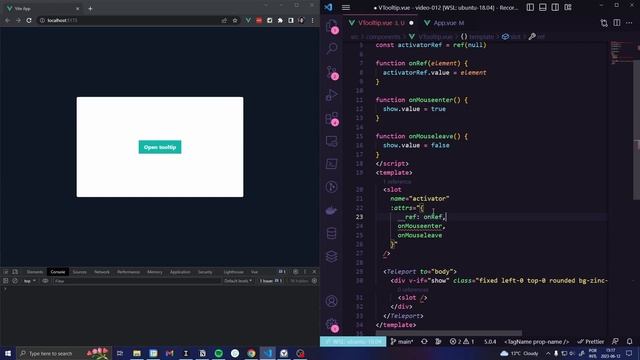Click the console Filter field
The height and width of the screenshot is (360, 640).
point(137,281)
